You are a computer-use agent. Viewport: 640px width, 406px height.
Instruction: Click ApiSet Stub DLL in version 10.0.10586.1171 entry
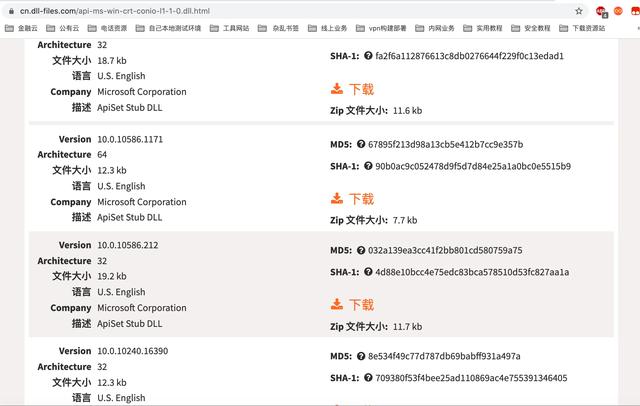tap(129, 217)
